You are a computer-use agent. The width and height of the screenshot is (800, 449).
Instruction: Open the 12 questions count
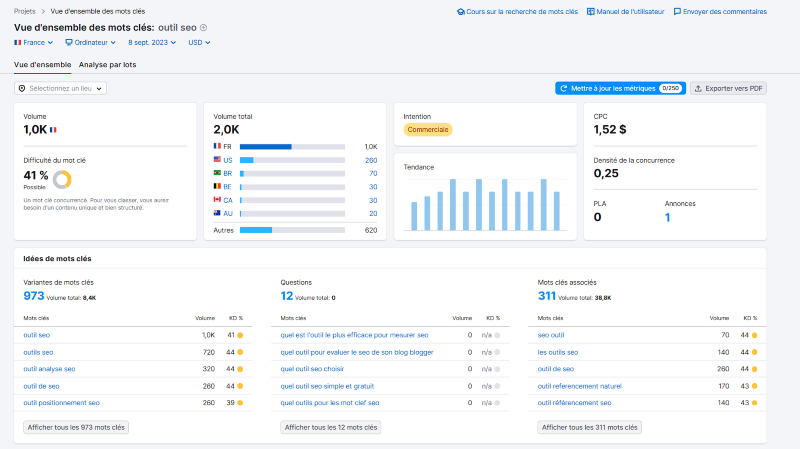287,296
